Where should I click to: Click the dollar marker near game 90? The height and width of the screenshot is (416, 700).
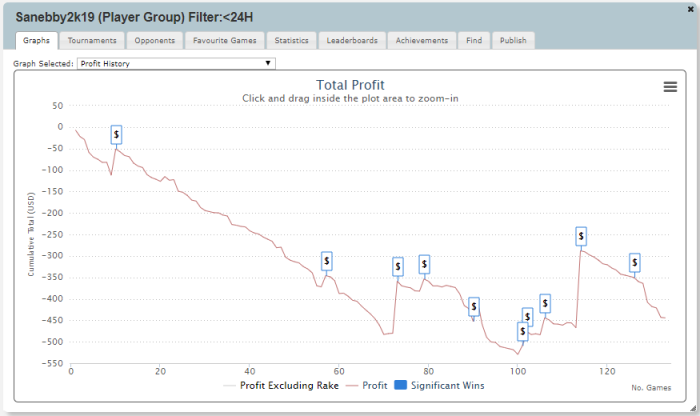pyautogui.click(x=474, y=306)
